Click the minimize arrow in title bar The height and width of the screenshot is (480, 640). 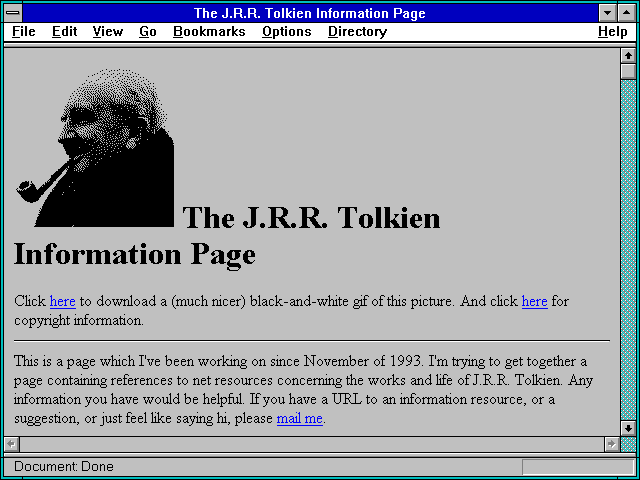click(x=607, y=13)
